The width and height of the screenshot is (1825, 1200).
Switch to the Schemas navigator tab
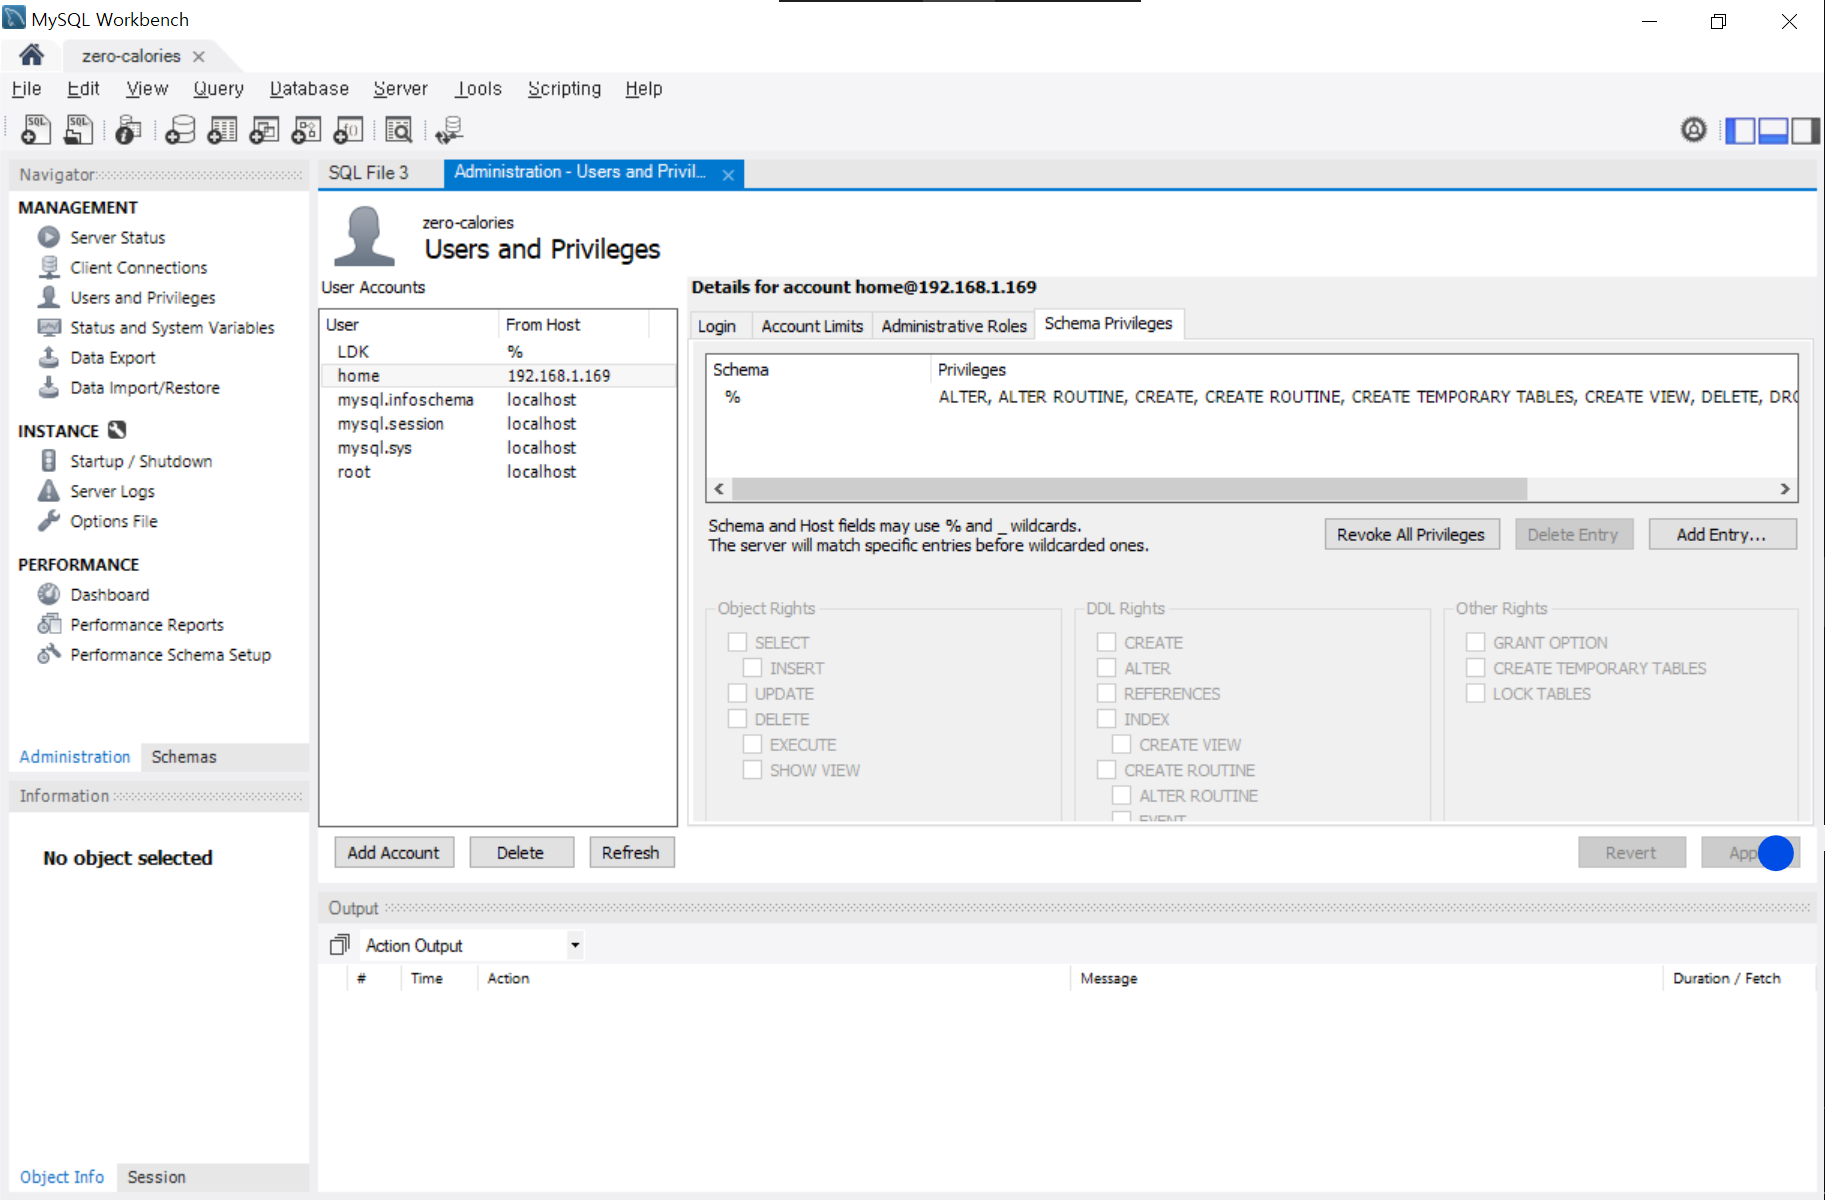pyautogui.click(x=184, y=757)
